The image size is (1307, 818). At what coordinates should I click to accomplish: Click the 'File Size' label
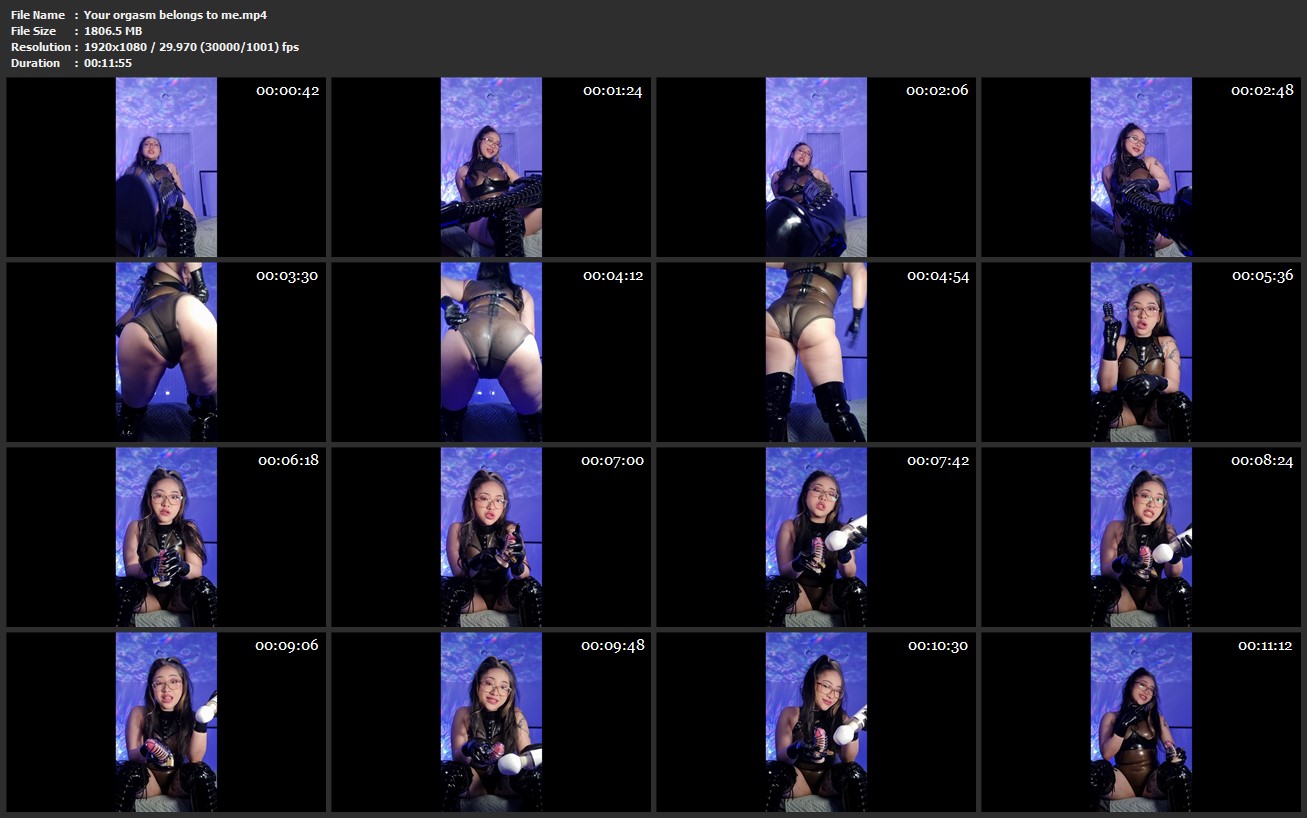coord(34,31)
